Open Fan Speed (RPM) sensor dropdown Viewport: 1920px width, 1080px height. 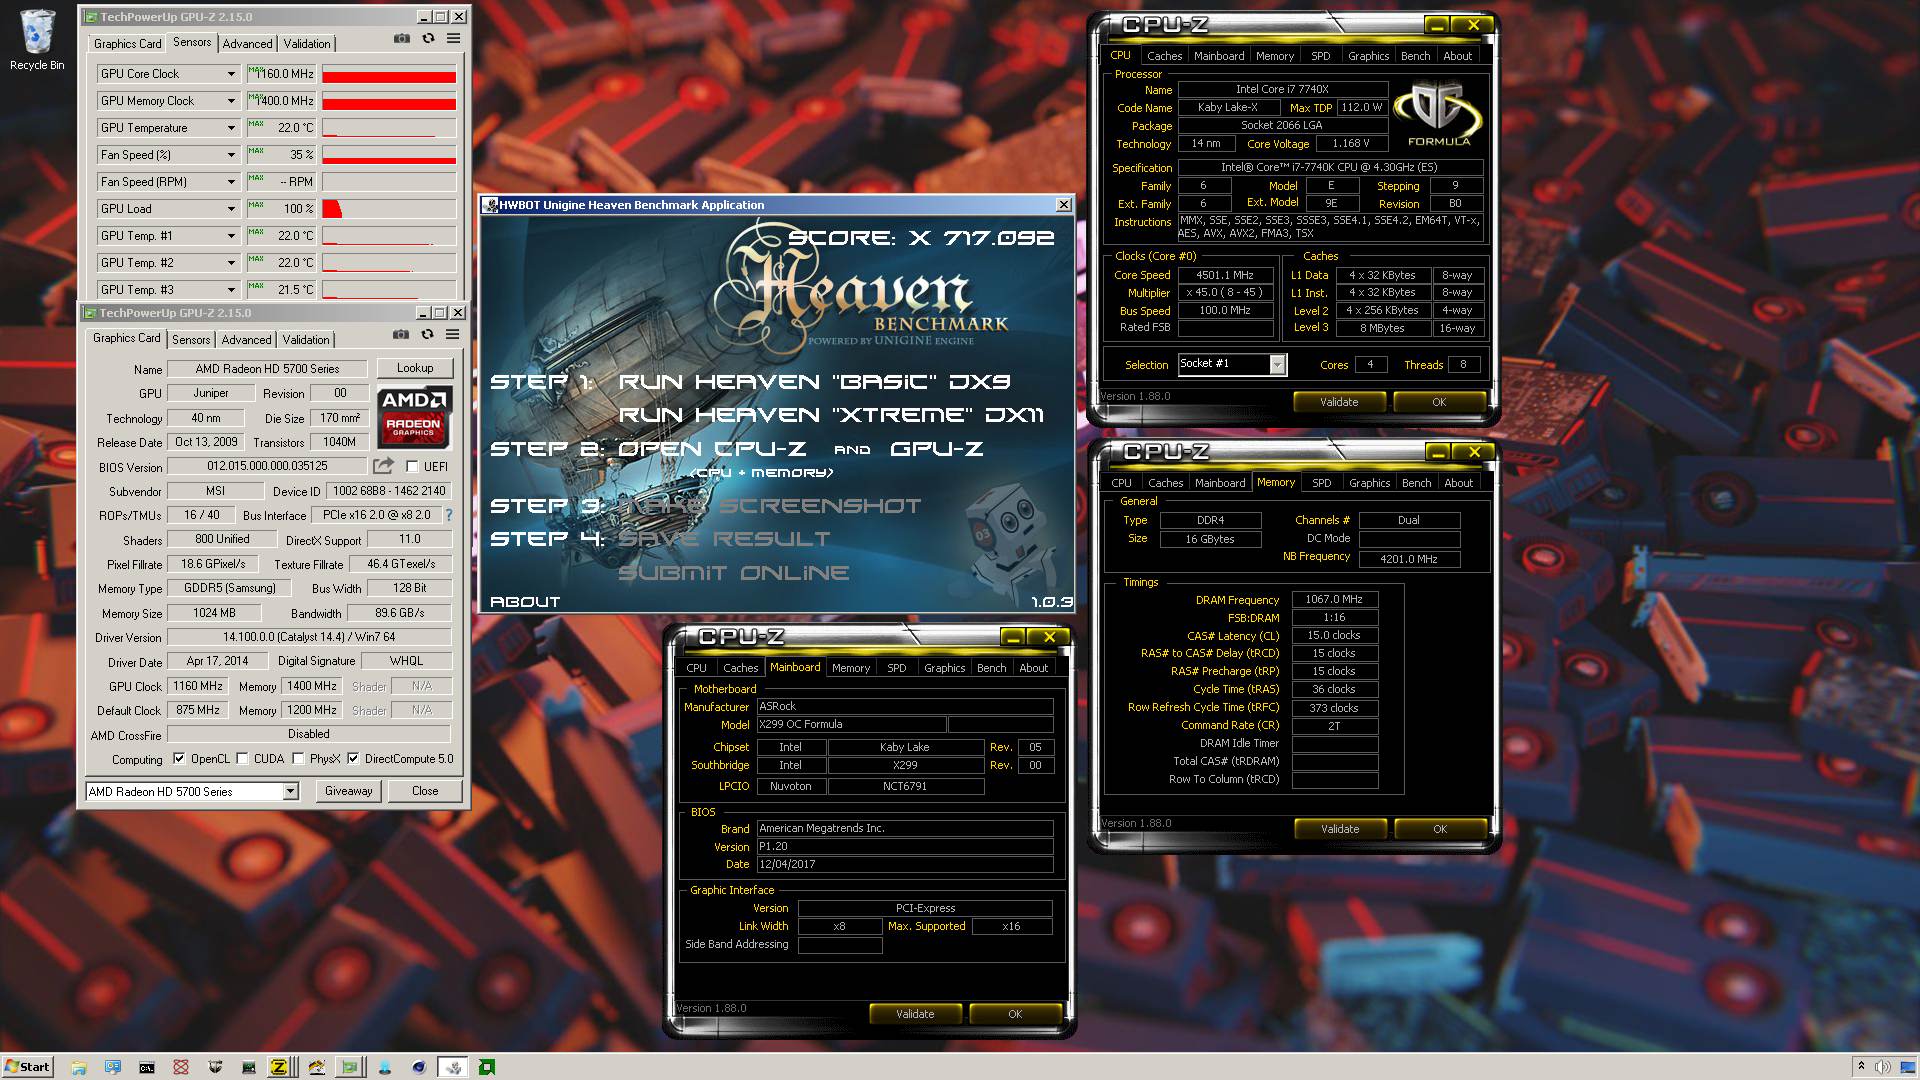231,182
